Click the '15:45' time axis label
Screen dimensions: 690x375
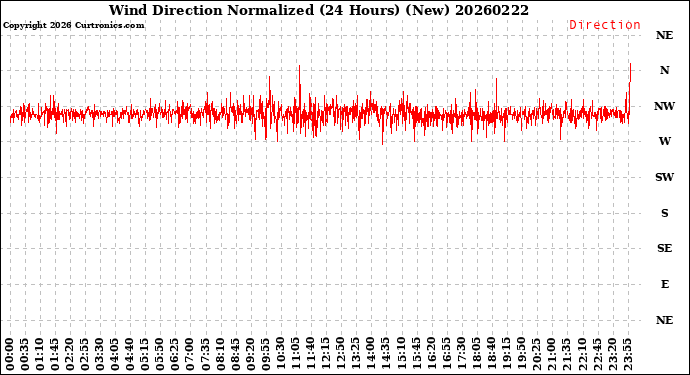[416, 354]
